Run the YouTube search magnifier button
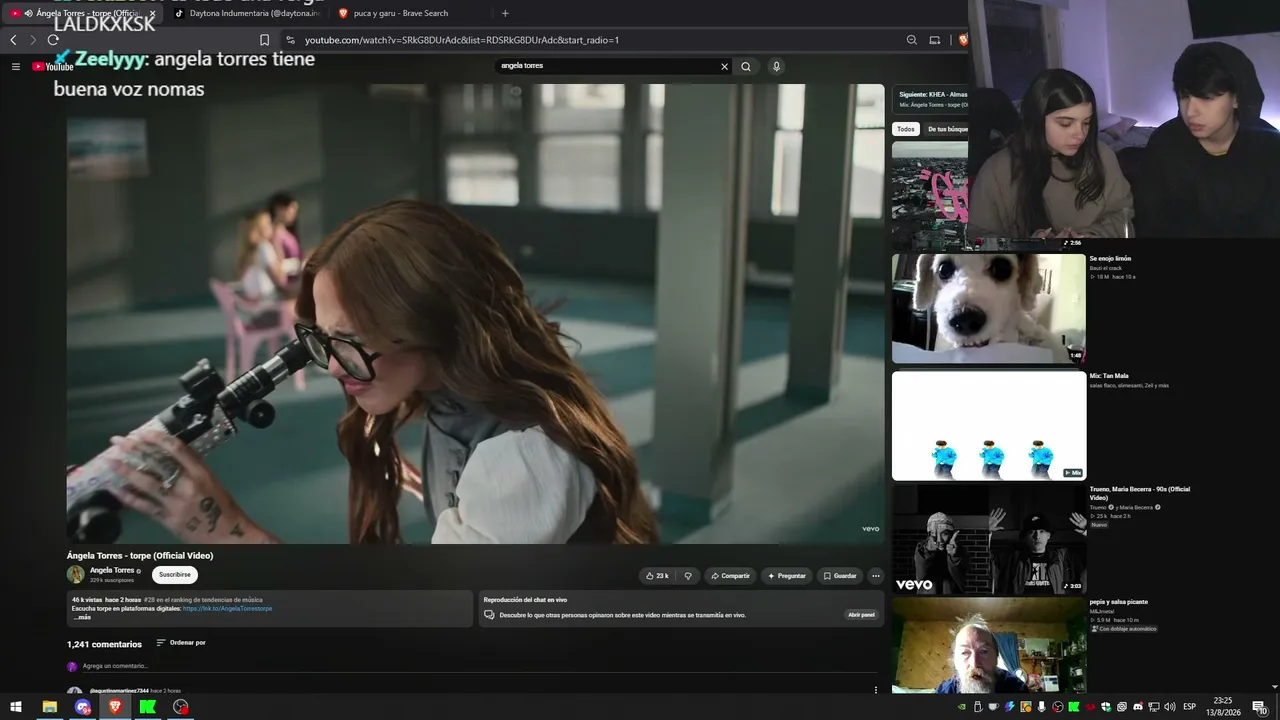 [746, 67]
